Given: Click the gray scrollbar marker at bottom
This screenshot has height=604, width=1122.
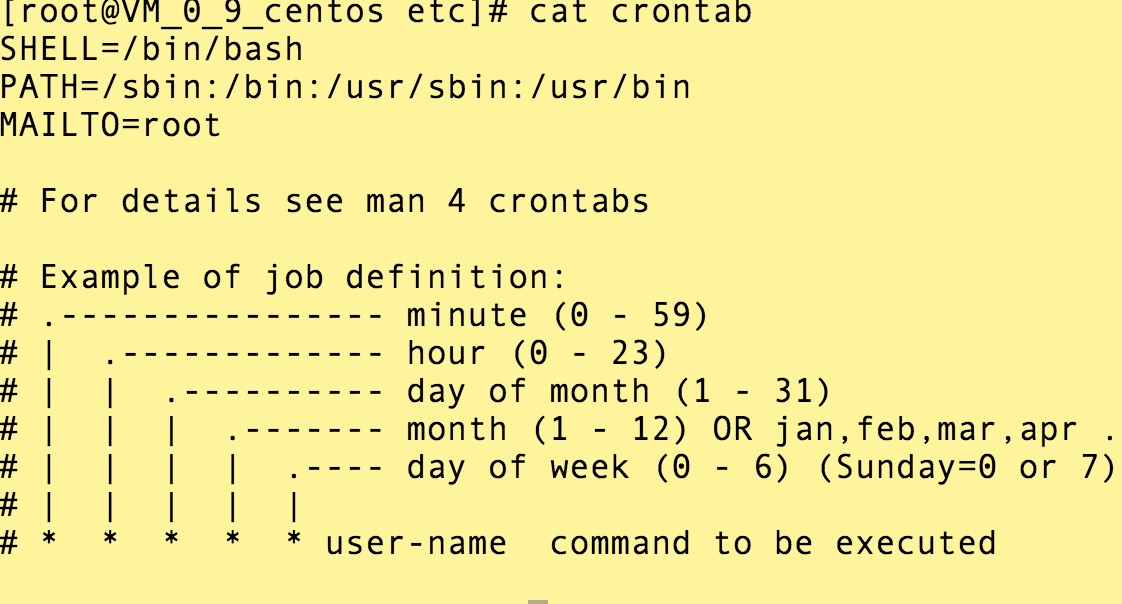Looking at the screenshot, I should pos(538,602).
